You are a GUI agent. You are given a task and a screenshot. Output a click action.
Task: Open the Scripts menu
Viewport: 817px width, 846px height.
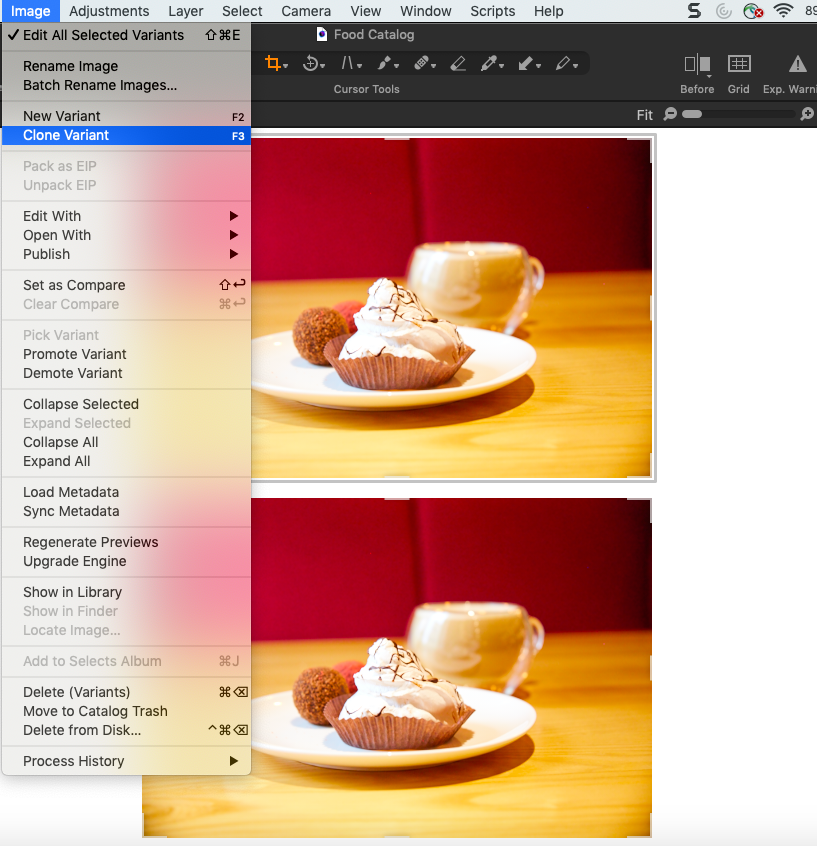(x=493, y=11)
